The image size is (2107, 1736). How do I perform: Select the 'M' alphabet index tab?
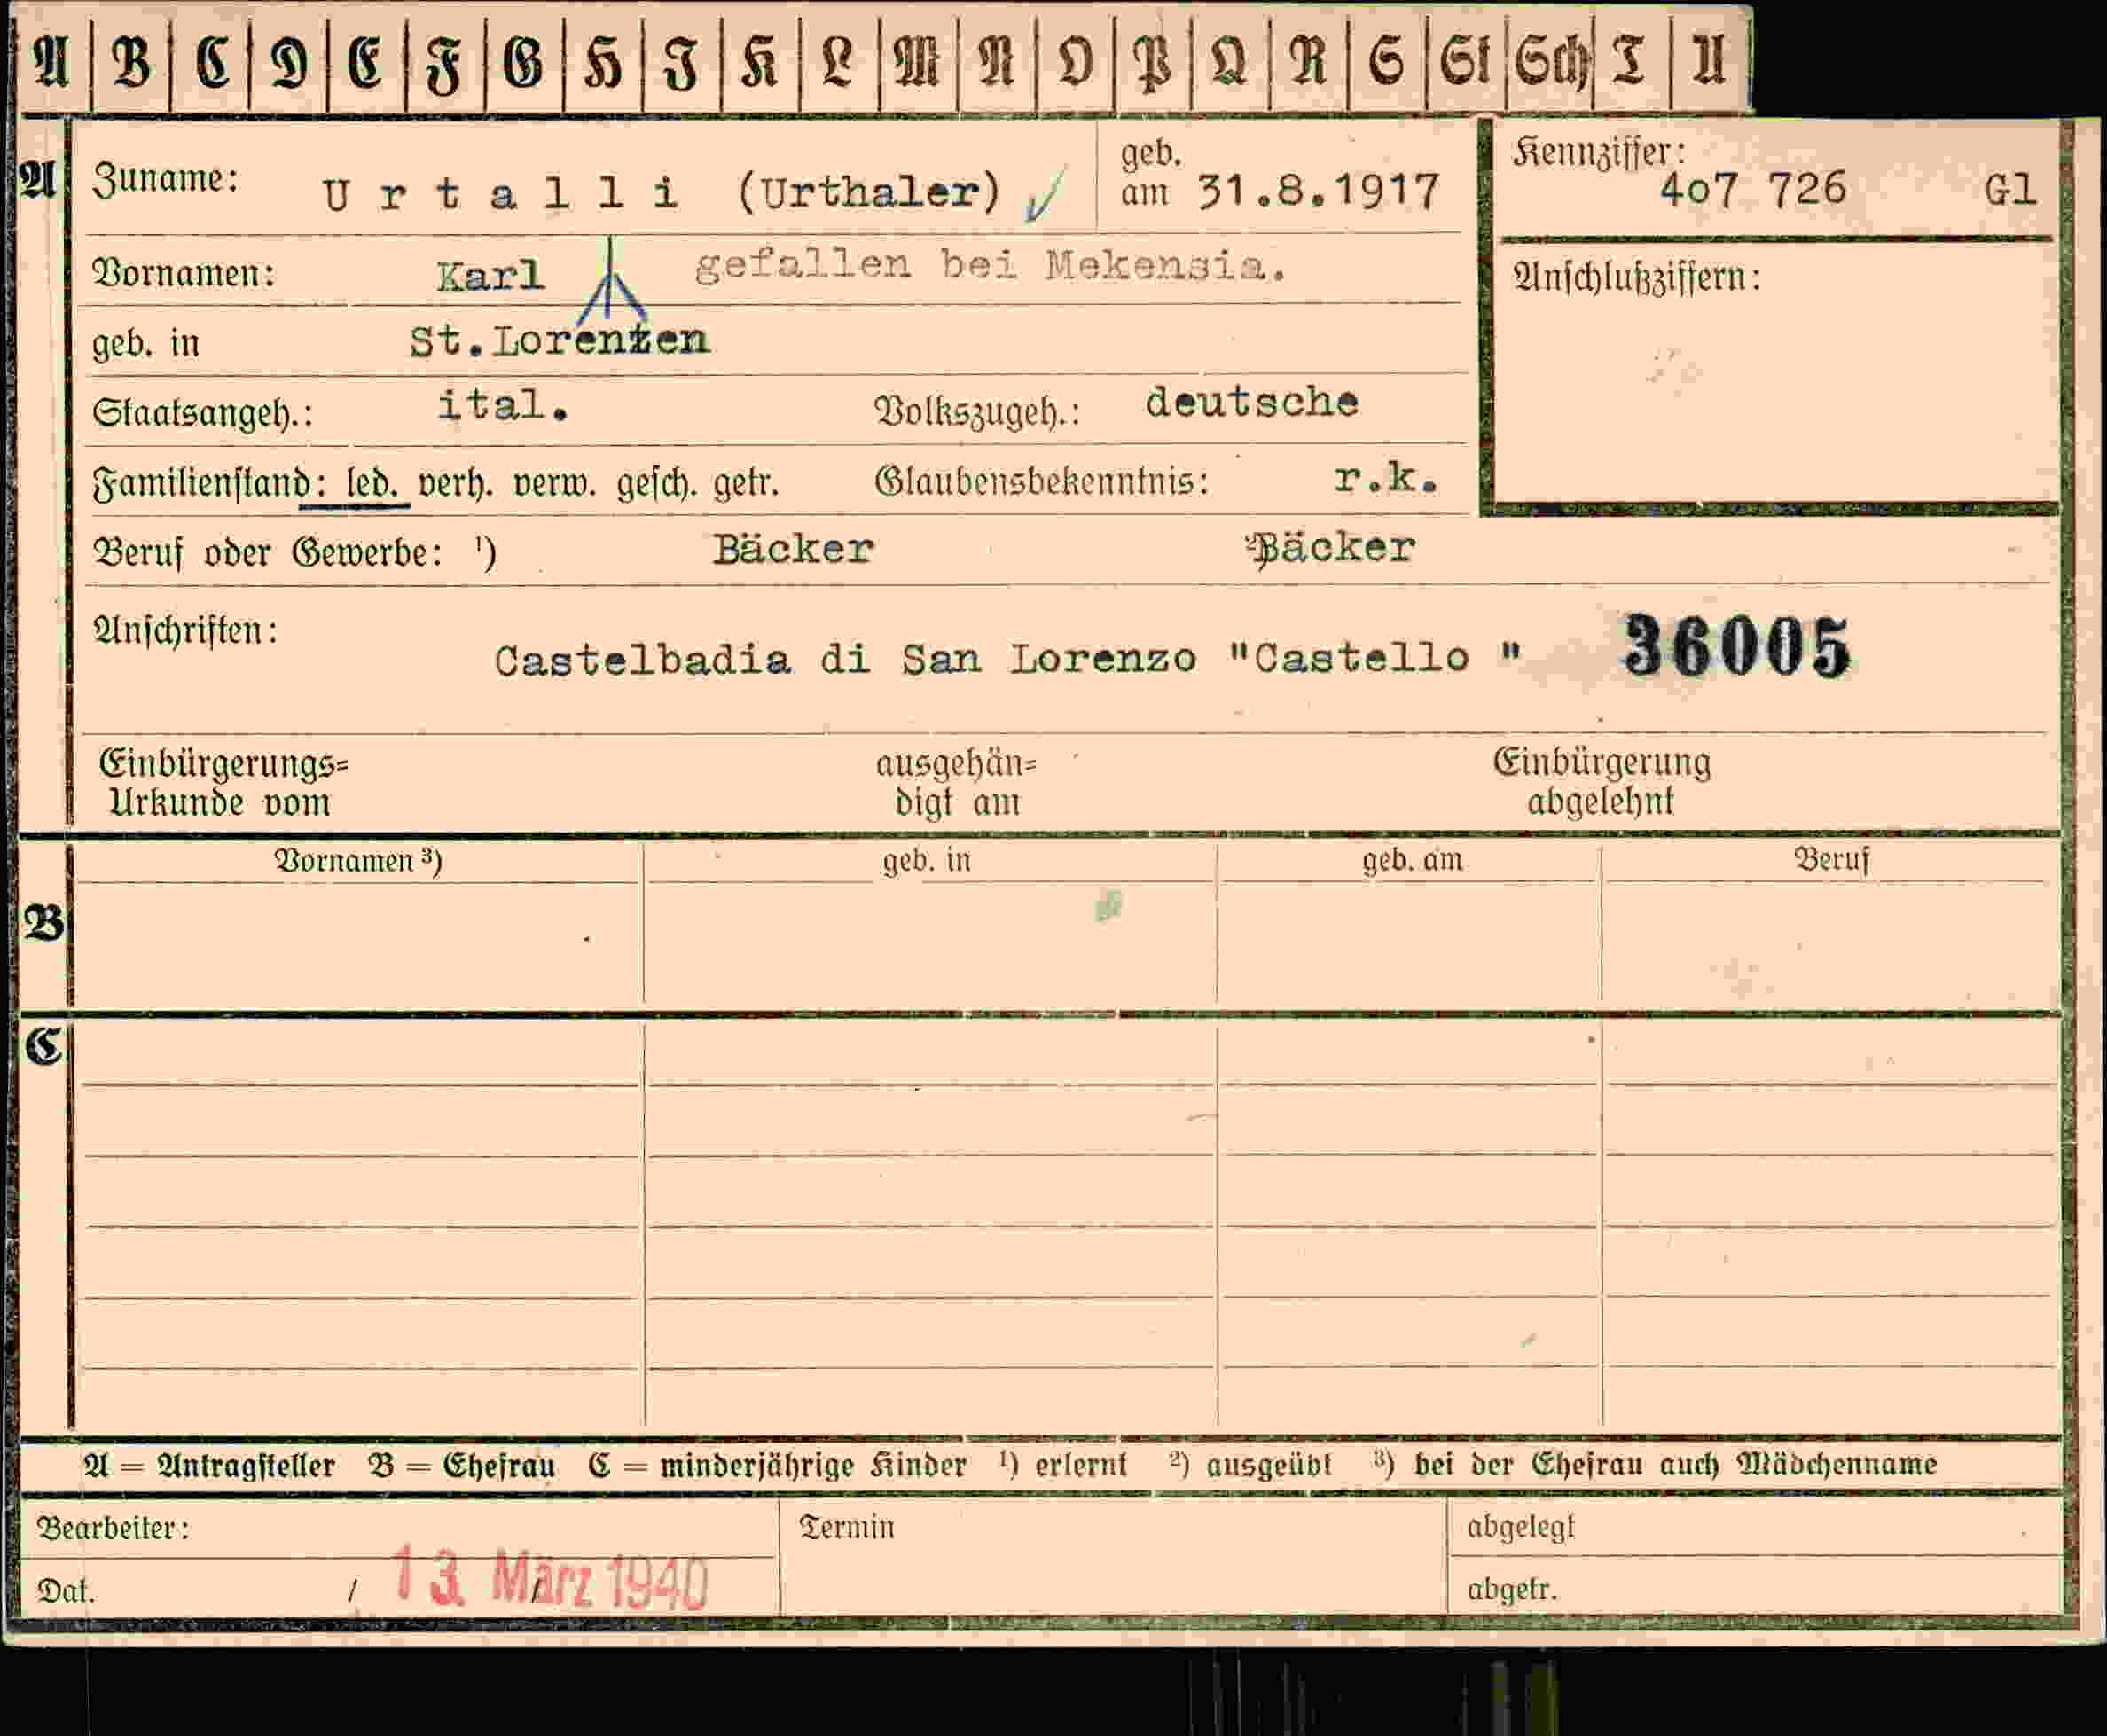click(x=918, y=63)
